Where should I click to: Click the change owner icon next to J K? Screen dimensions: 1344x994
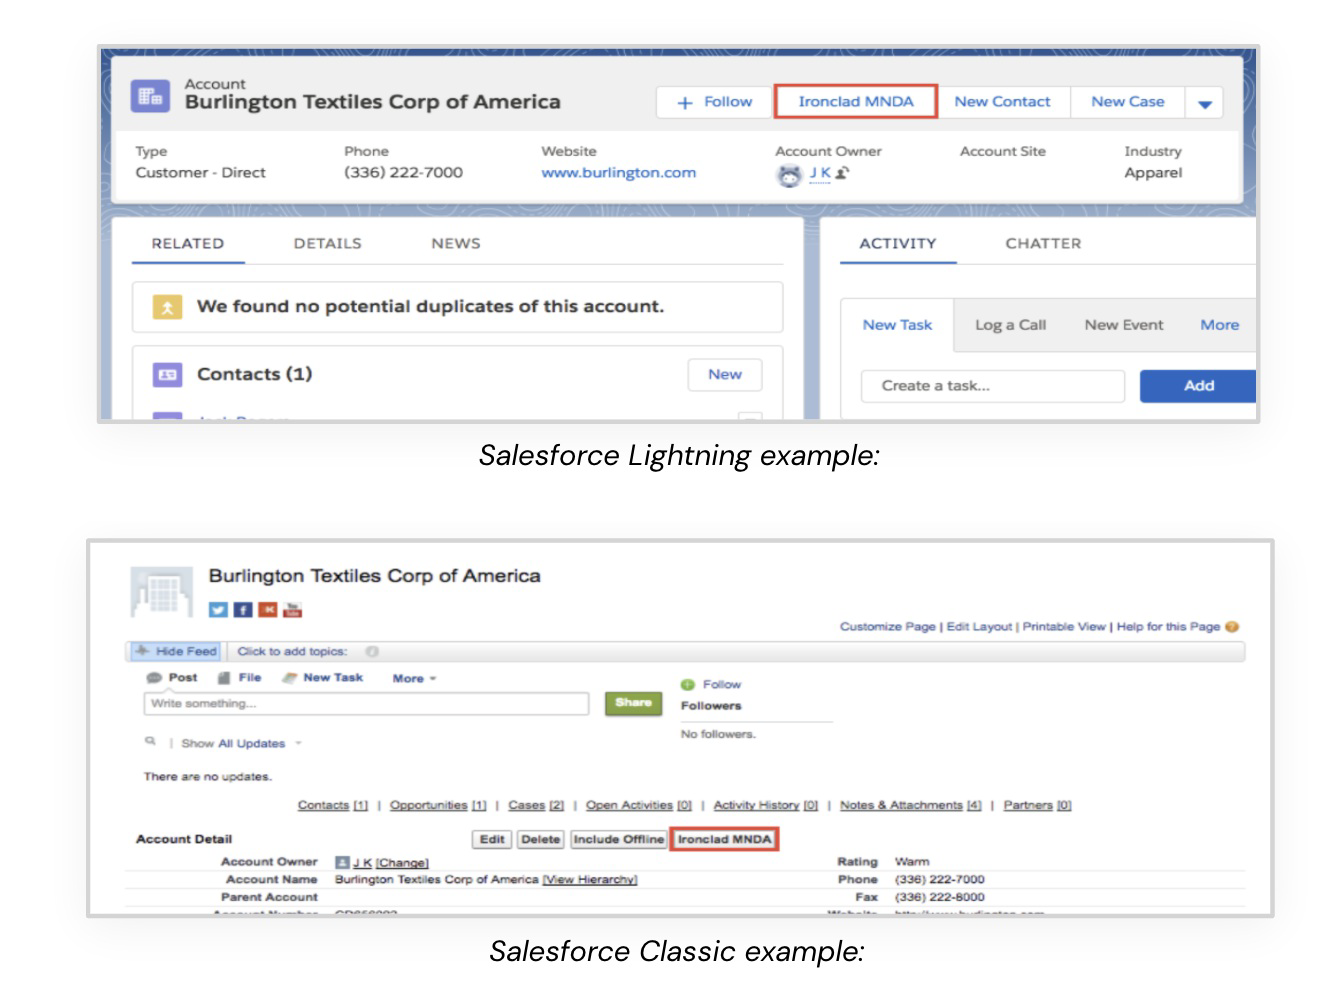coord(842,173)
